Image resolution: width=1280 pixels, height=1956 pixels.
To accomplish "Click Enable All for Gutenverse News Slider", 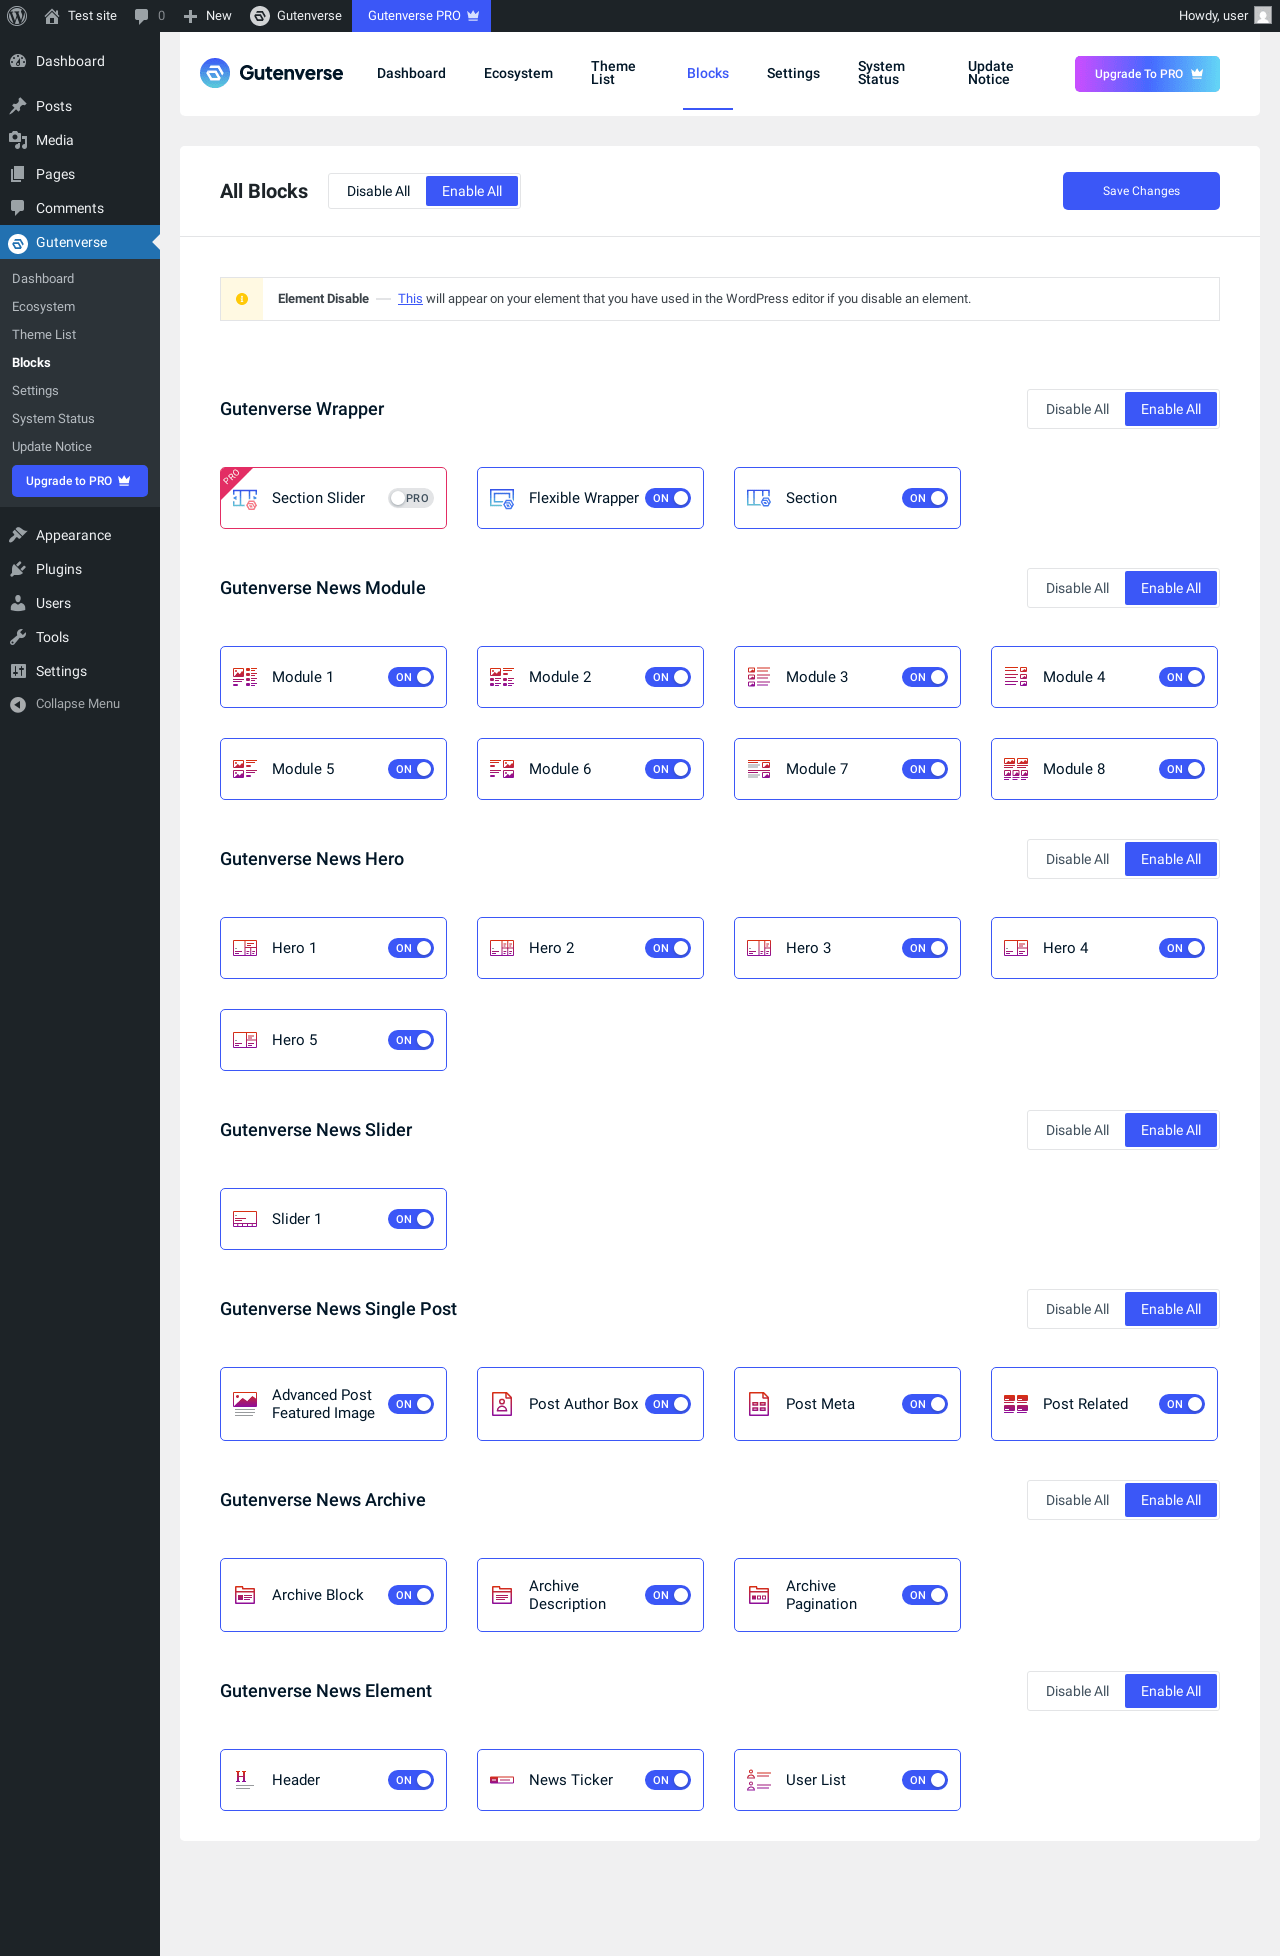I will (x=1171, y=1130).
